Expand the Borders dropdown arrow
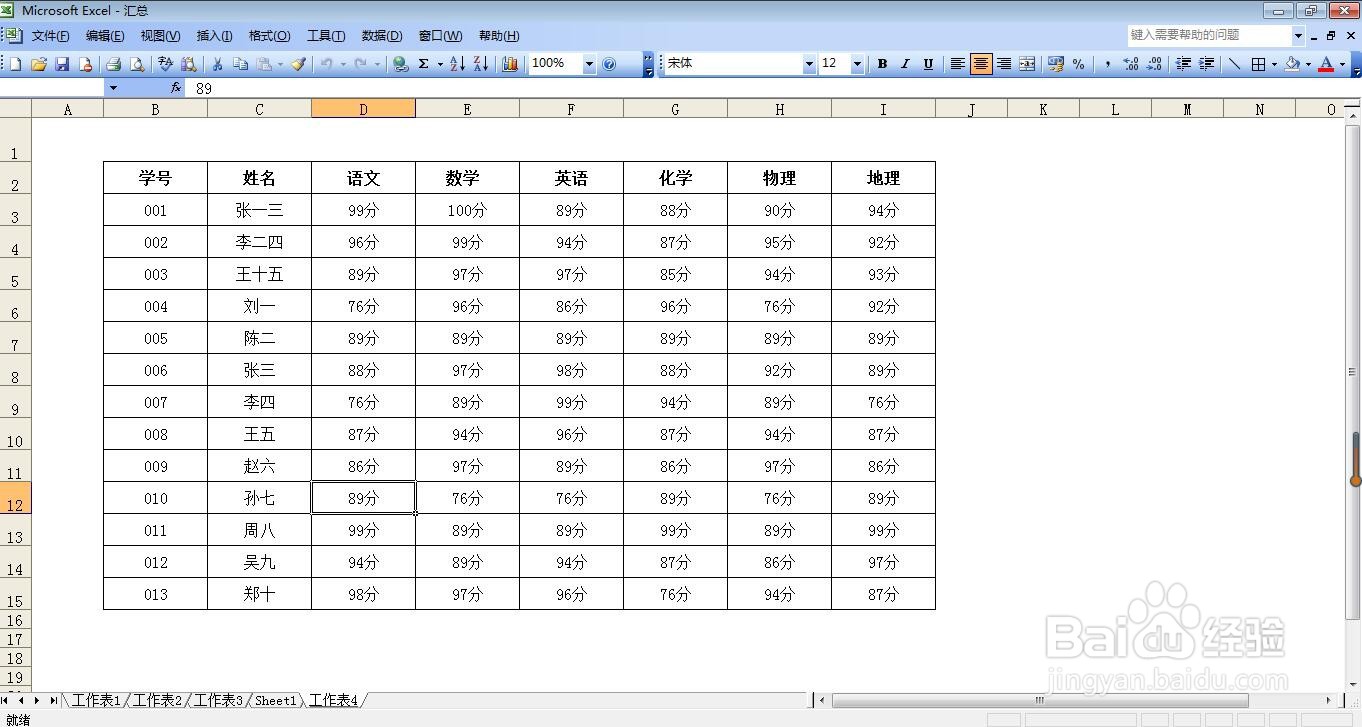The image size is (1362, 727). tap(1274, 63)
